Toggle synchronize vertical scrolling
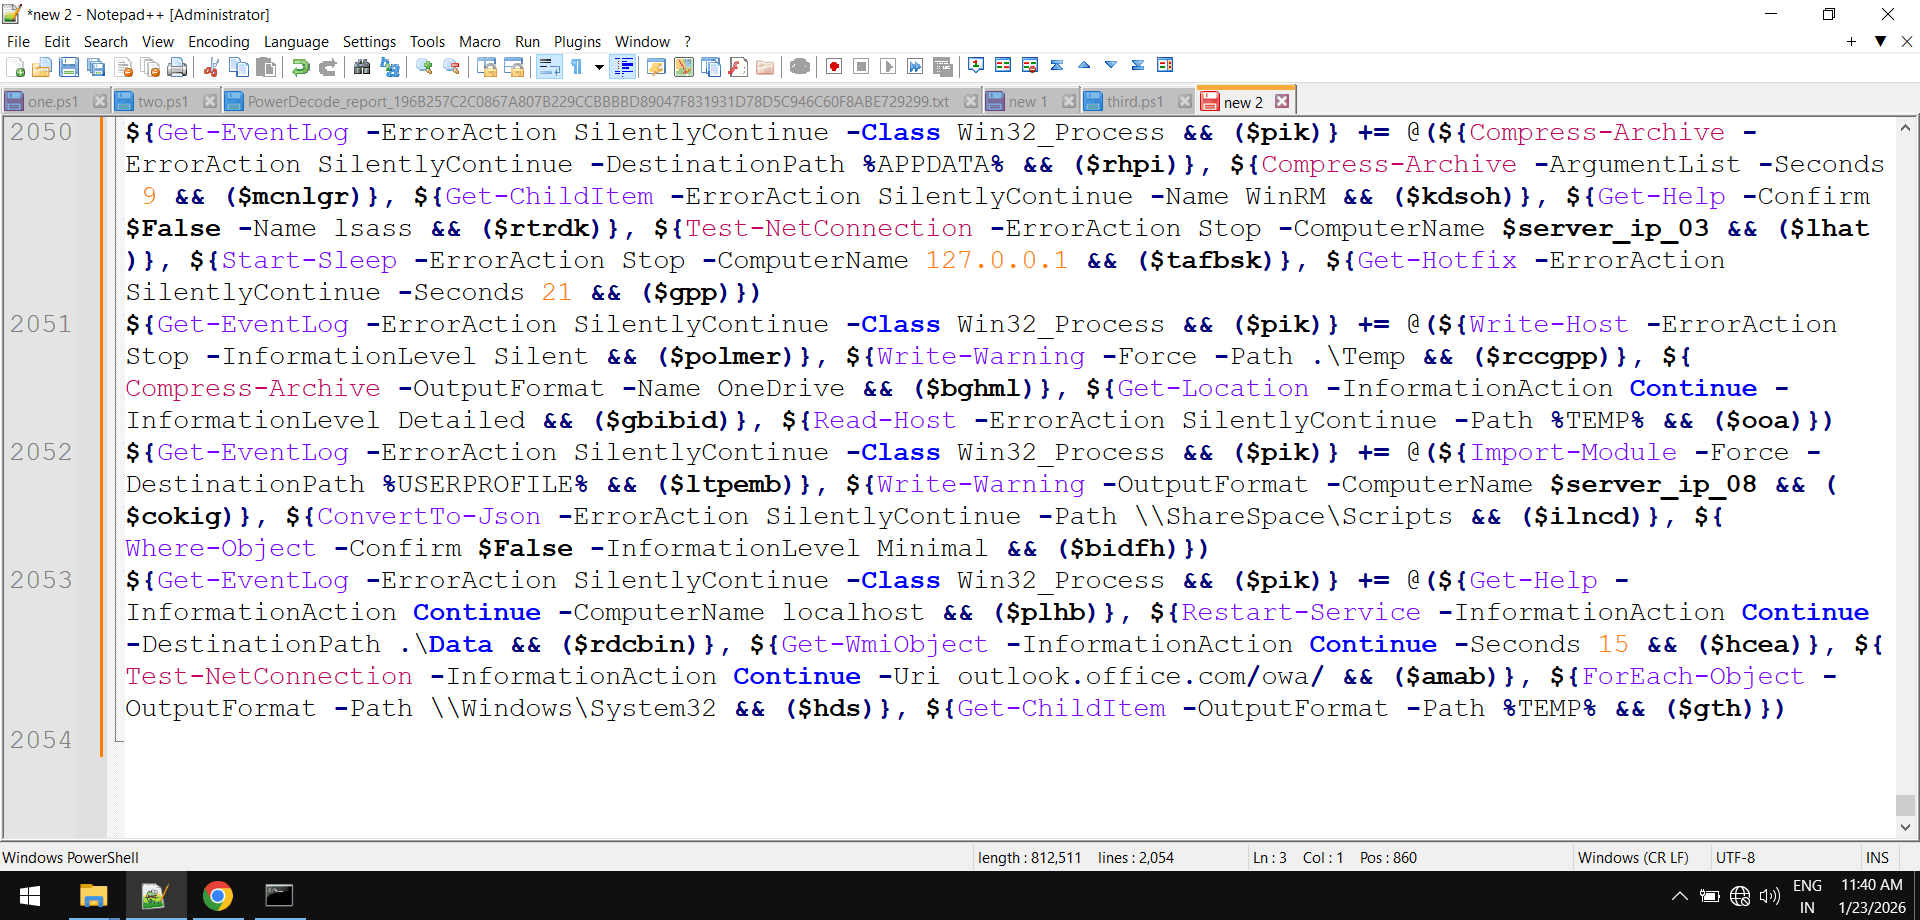 1057,66
